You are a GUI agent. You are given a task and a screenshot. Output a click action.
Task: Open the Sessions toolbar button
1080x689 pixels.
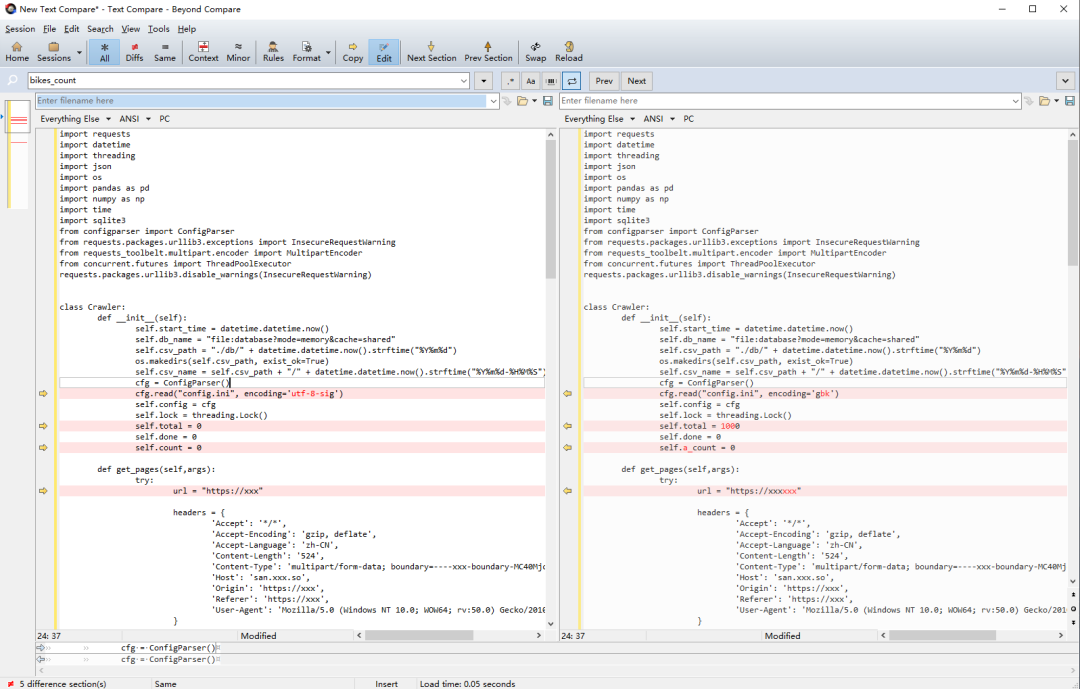(x=54, y=52)
